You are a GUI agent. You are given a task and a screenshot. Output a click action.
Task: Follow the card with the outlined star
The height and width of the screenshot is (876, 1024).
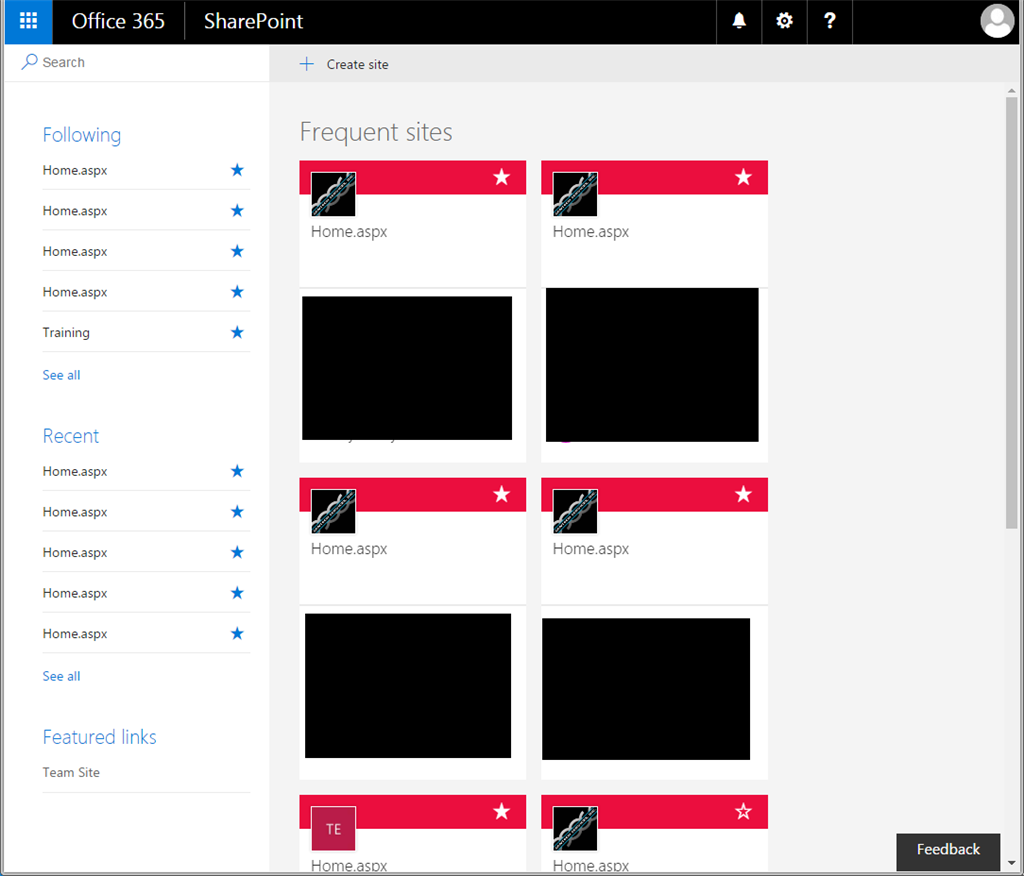pyautogui.click(x=743, y=812)
